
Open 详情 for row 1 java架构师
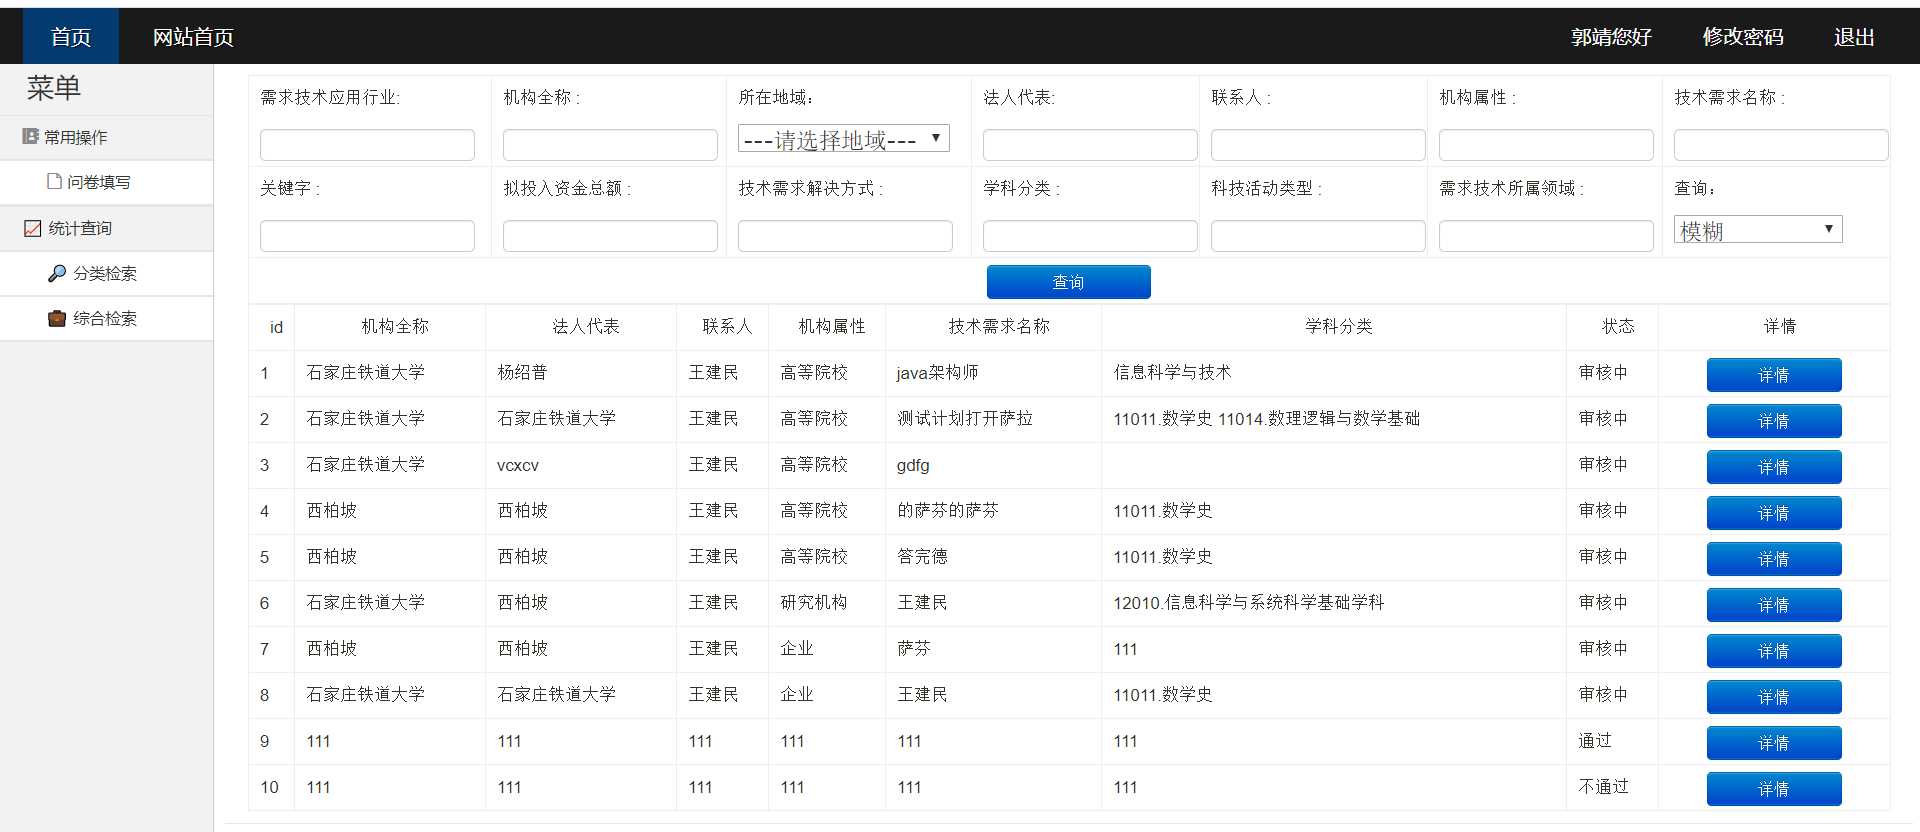point(1774,375)
